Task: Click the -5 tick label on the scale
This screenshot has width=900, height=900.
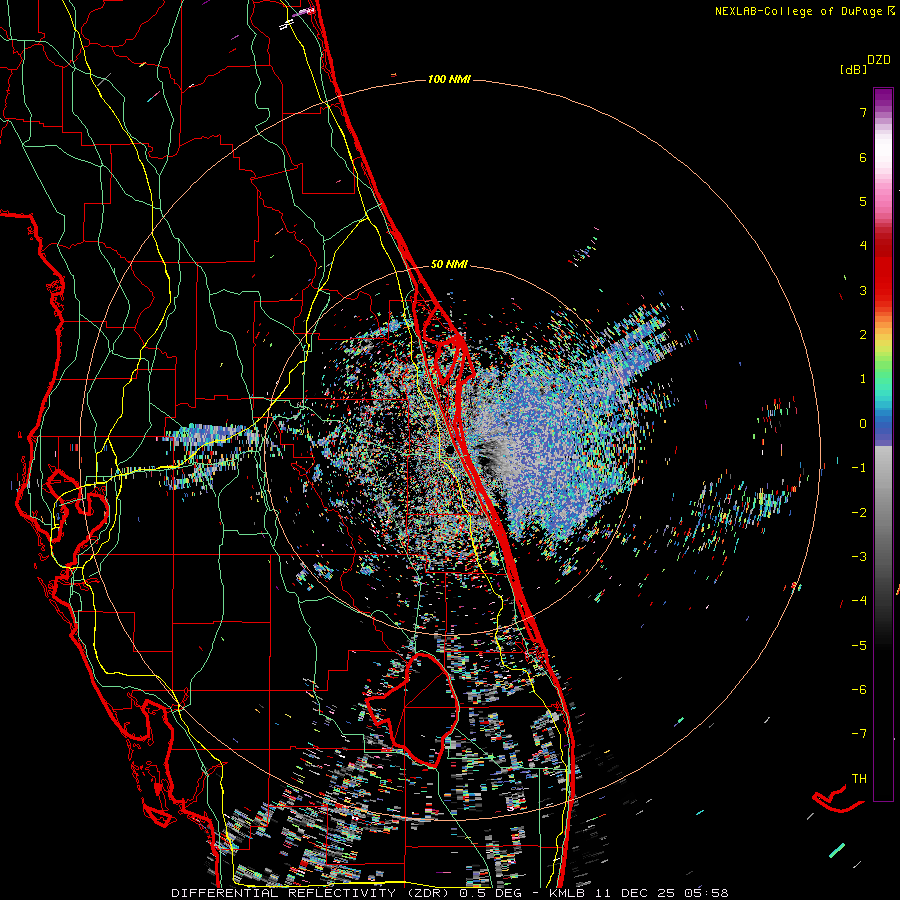Action: (x=859, y=646)
